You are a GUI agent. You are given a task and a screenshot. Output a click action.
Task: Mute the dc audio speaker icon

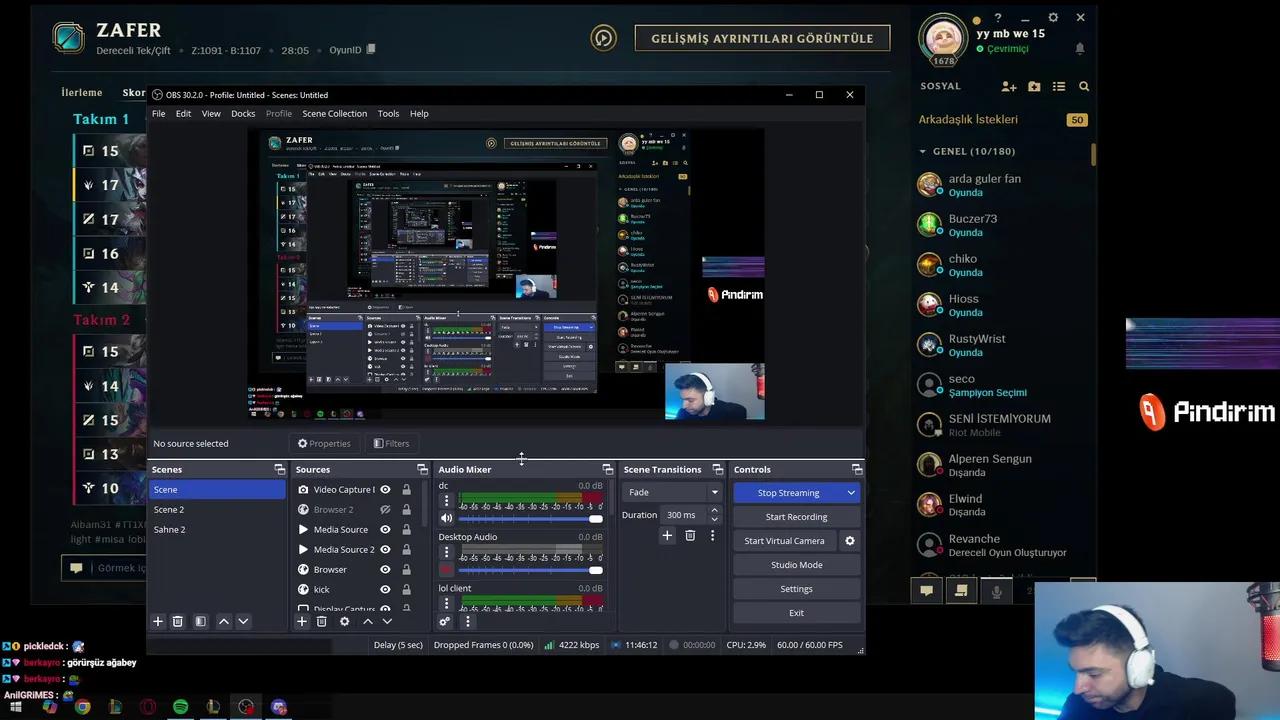446,518
